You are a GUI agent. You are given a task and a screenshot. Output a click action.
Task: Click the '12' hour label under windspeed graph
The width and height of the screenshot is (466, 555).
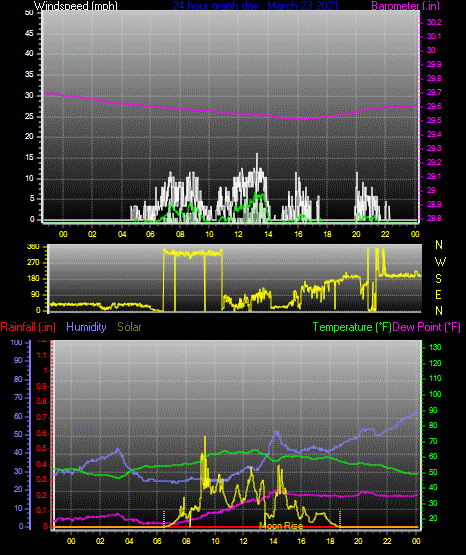click(x=238, y=234)
